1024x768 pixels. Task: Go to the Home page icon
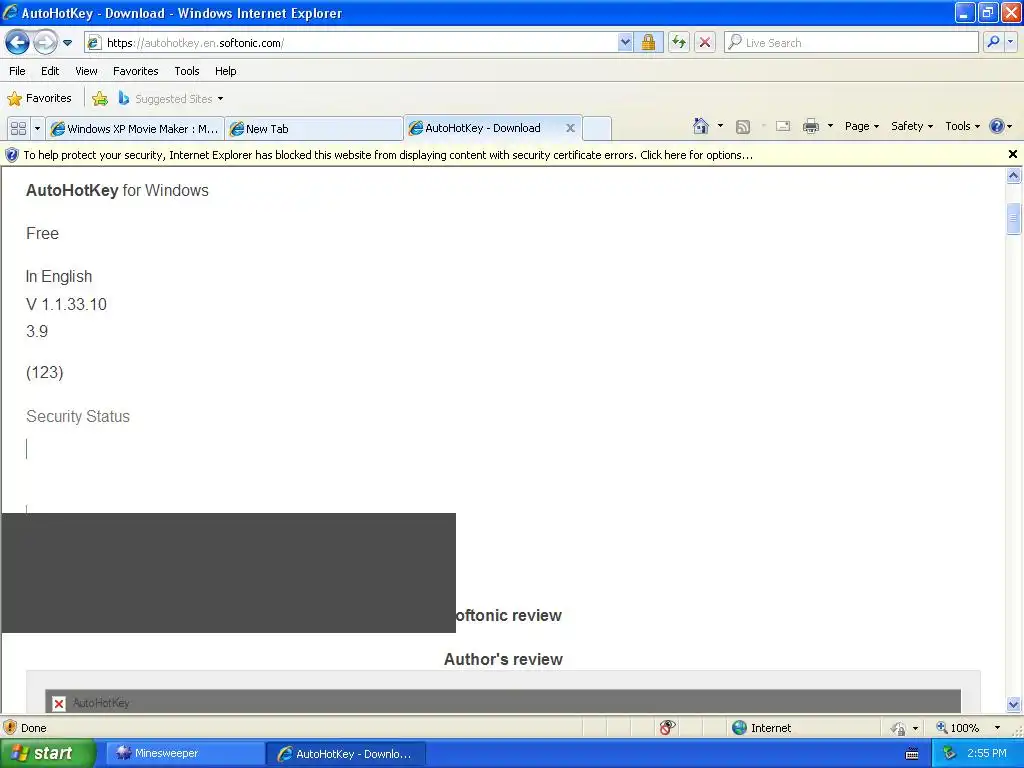pos(701,126)
